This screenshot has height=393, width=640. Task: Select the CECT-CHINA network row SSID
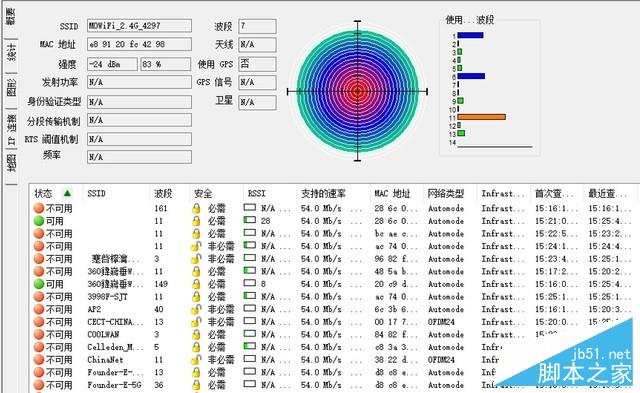click(x=116, y=322)
